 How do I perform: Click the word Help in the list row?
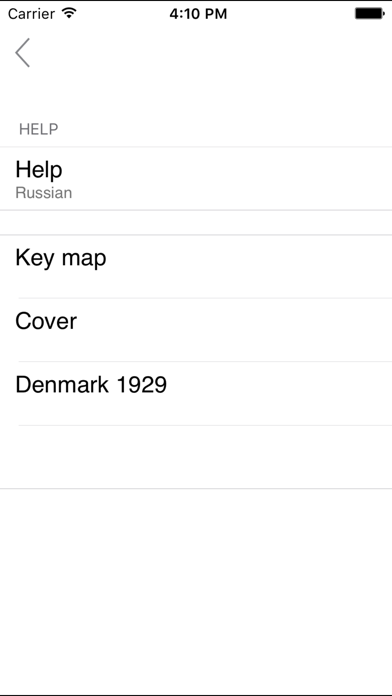click(39, 170)
